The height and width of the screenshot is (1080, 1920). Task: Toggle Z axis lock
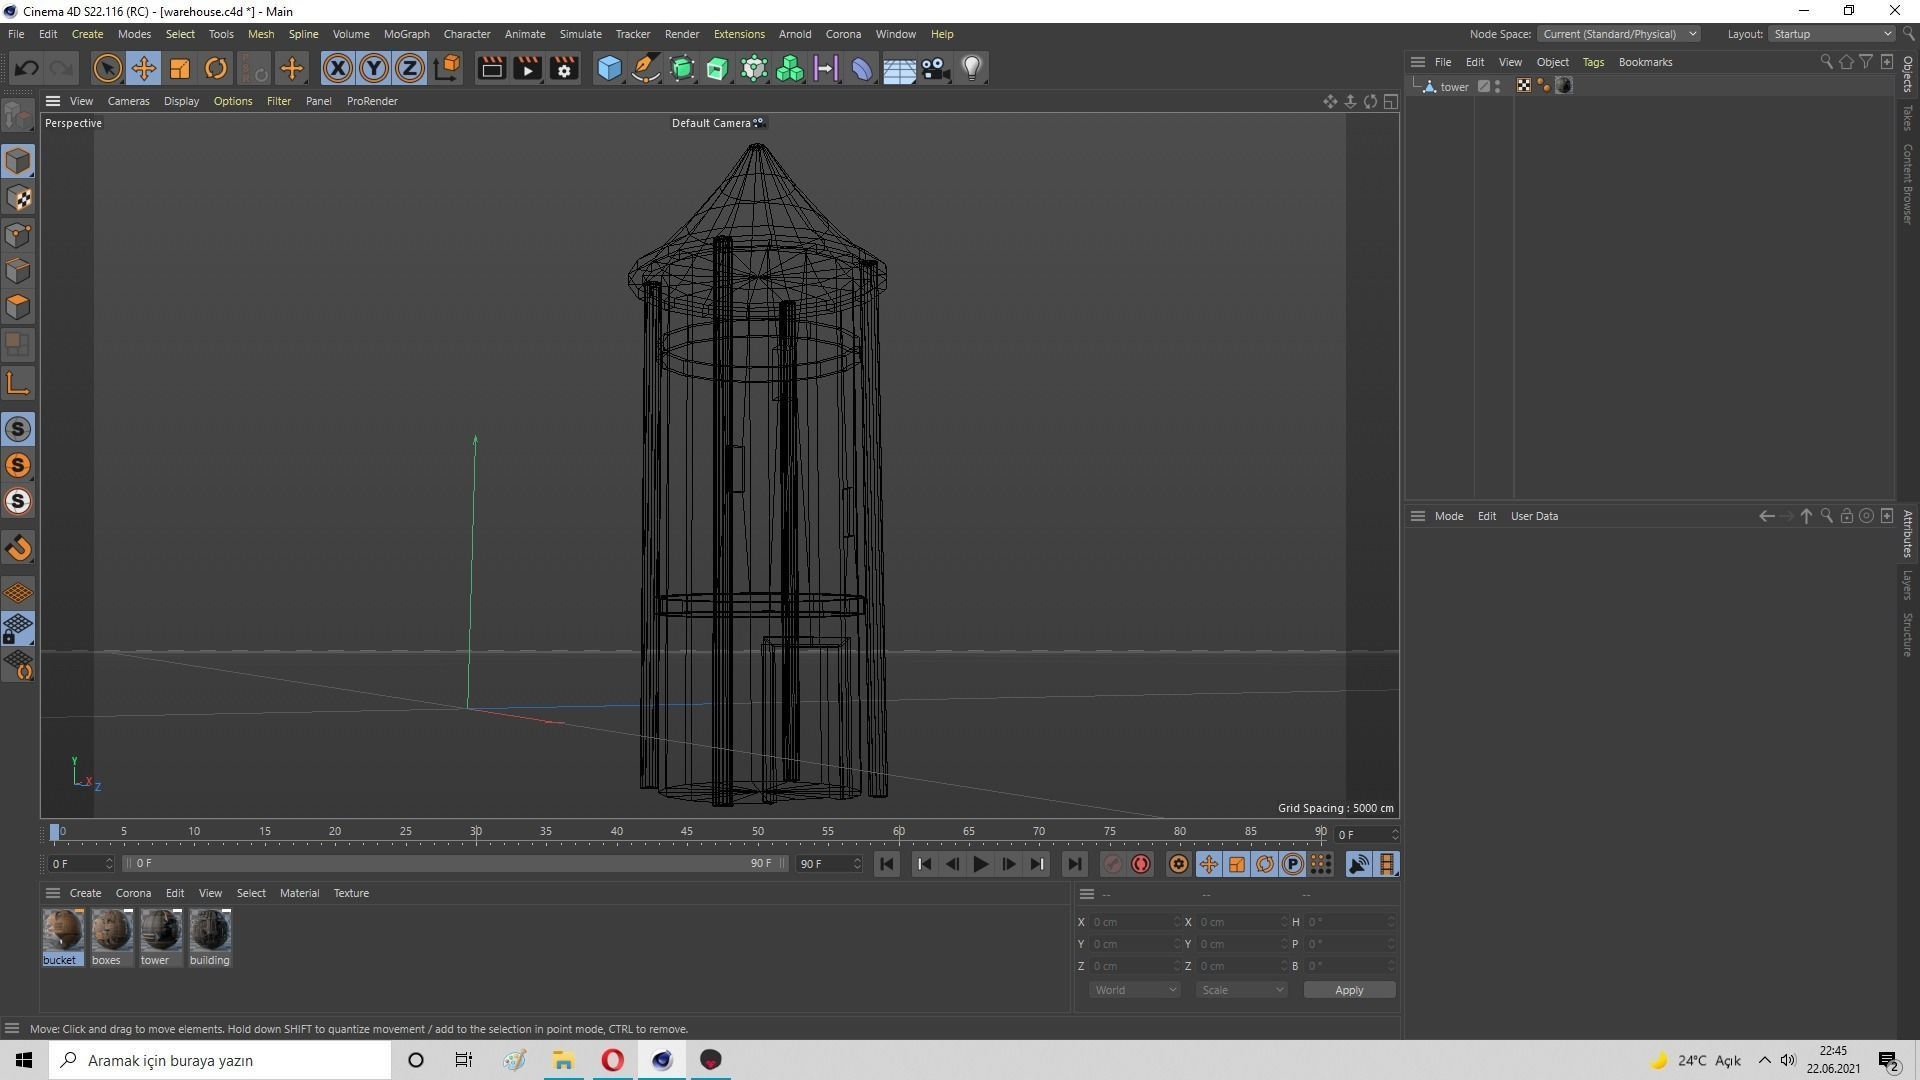pos(410,68)
